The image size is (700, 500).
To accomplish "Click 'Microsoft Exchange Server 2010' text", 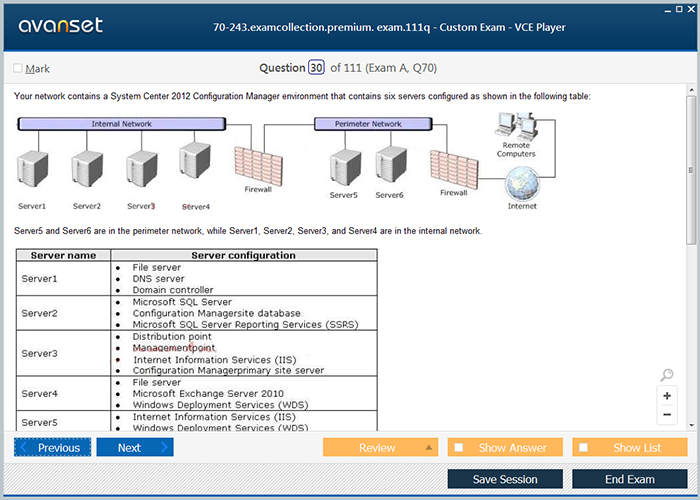I will coord(208,393).
